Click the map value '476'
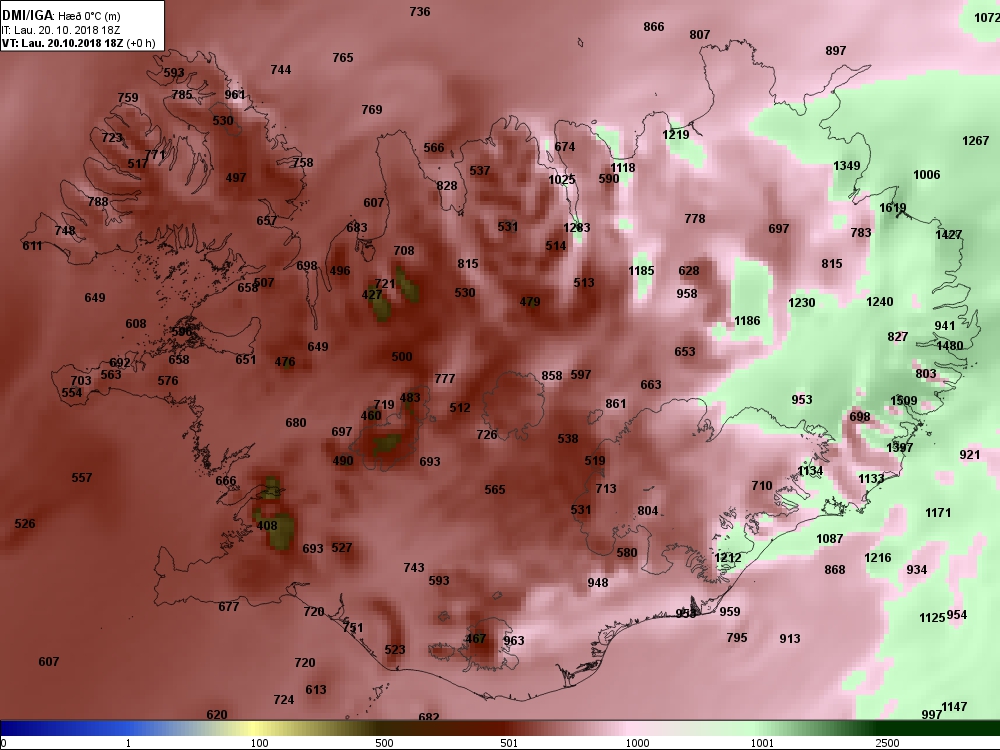Viewport: 1000px width, 750px height. pyautogui.click(x=285, y=362)
